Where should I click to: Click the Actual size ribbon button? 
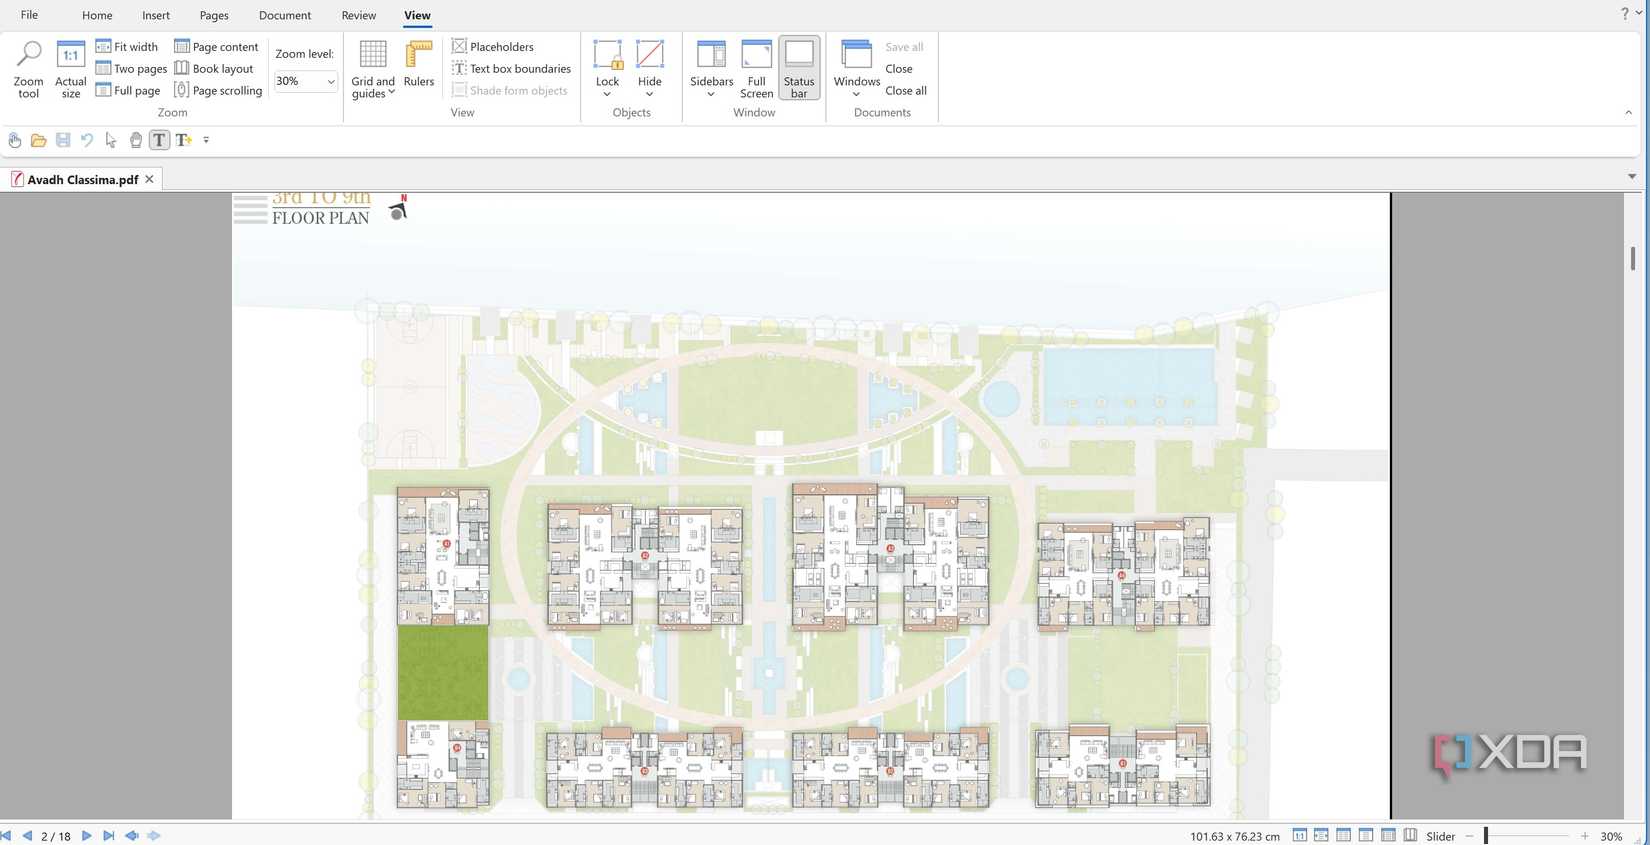(70, 69)
